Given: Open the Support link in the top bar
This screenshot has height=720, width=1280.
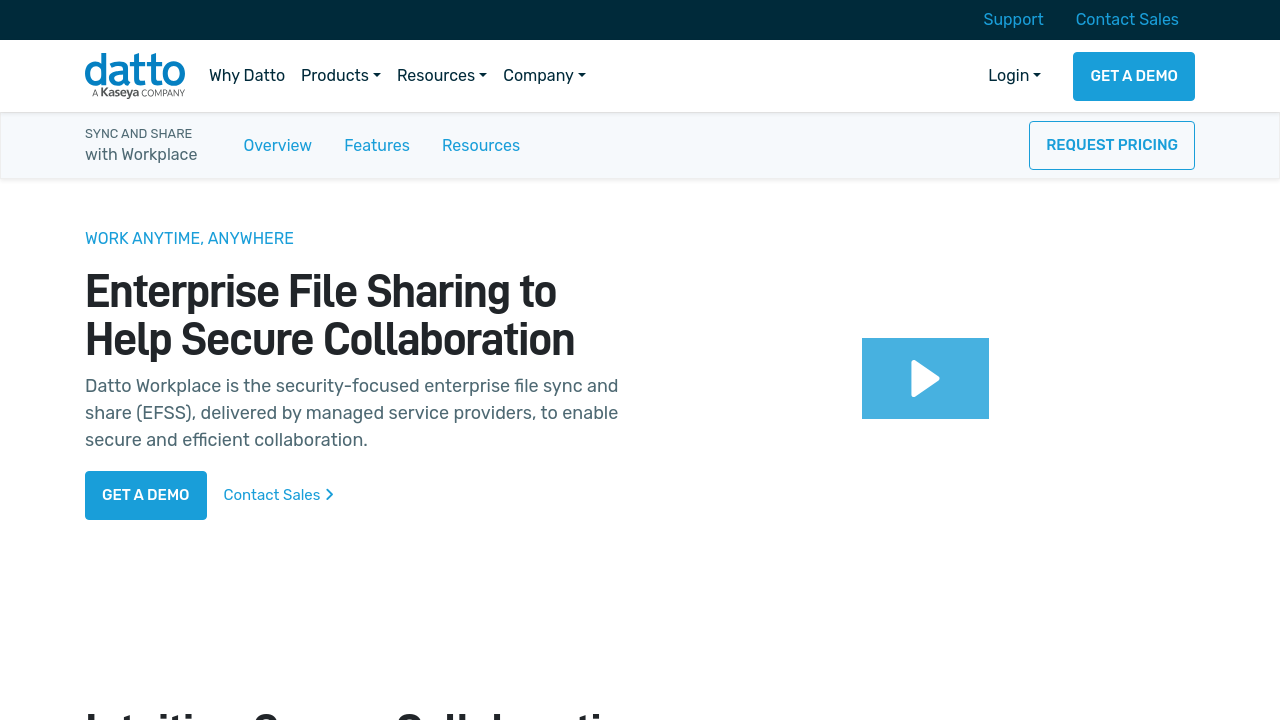Looking at the screenshot, I should click(1013, 20).
